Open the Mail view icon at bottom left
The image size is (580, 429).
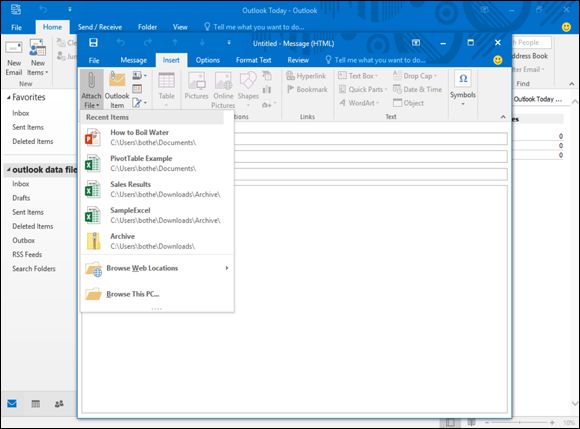coord(12,403)
